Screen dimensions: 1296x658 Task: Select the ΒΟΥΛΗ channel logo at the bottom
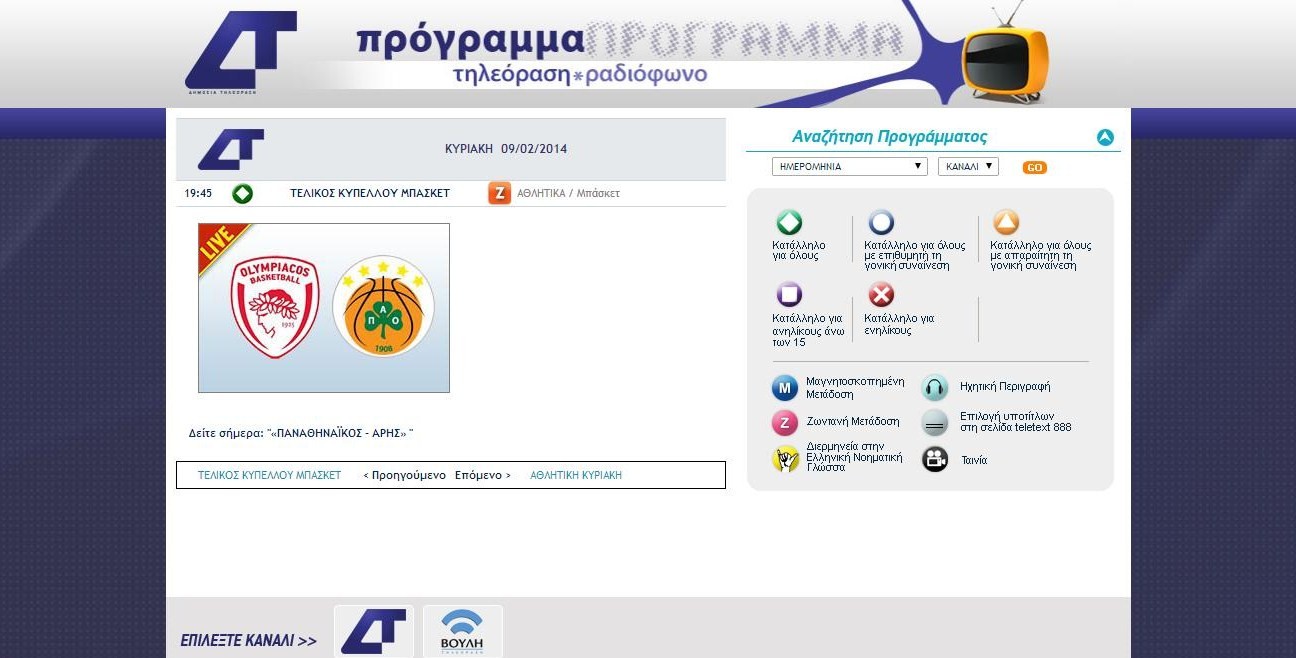[x=462, y=631]
